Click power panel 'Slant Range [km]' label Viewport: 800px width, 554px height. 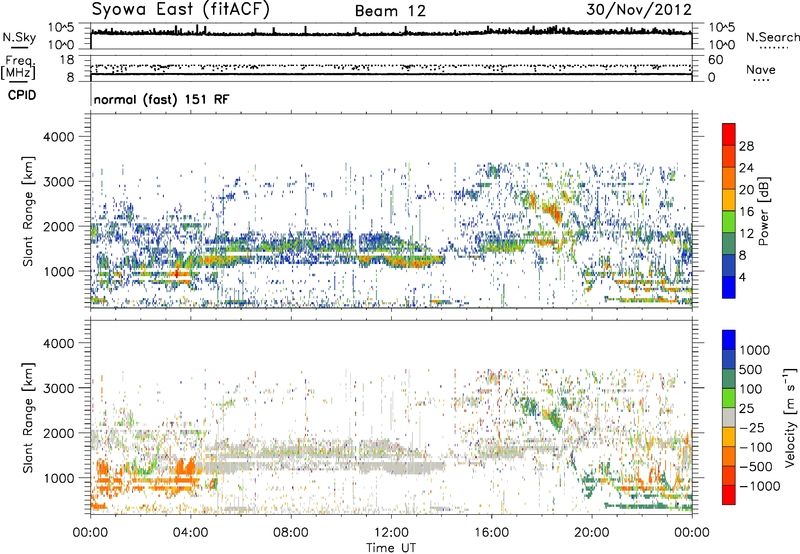(28, 211)
